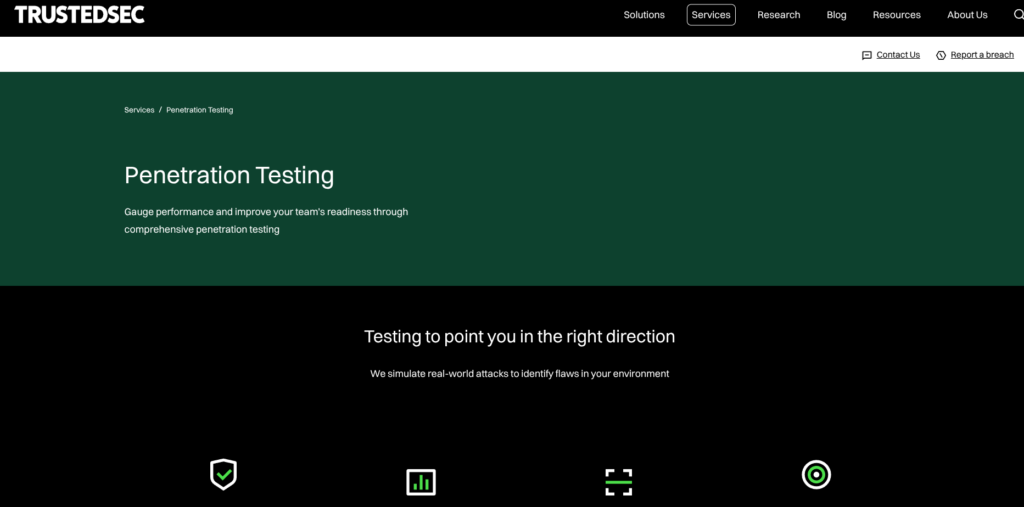Click 'We simulate real-world attacks' text

pos(520,374)
